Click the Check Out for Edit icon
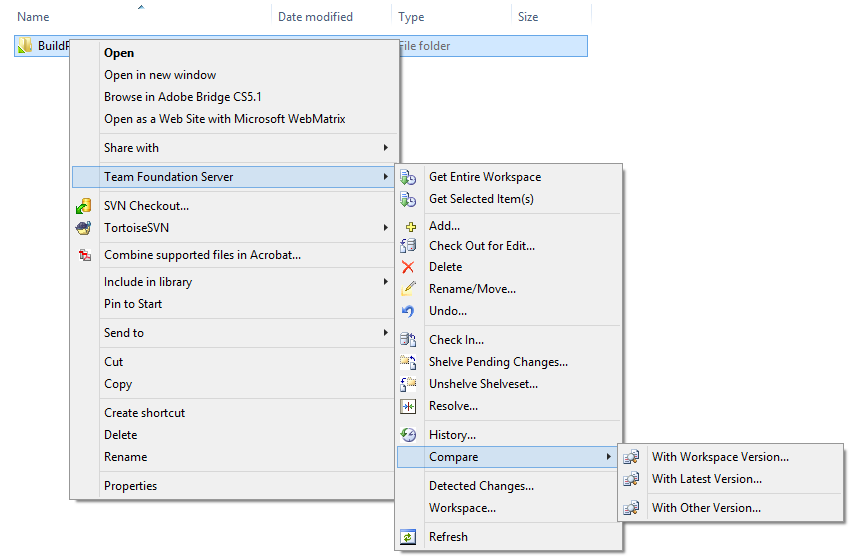Screen dimensions: 858x558 (x=408, y=246)
